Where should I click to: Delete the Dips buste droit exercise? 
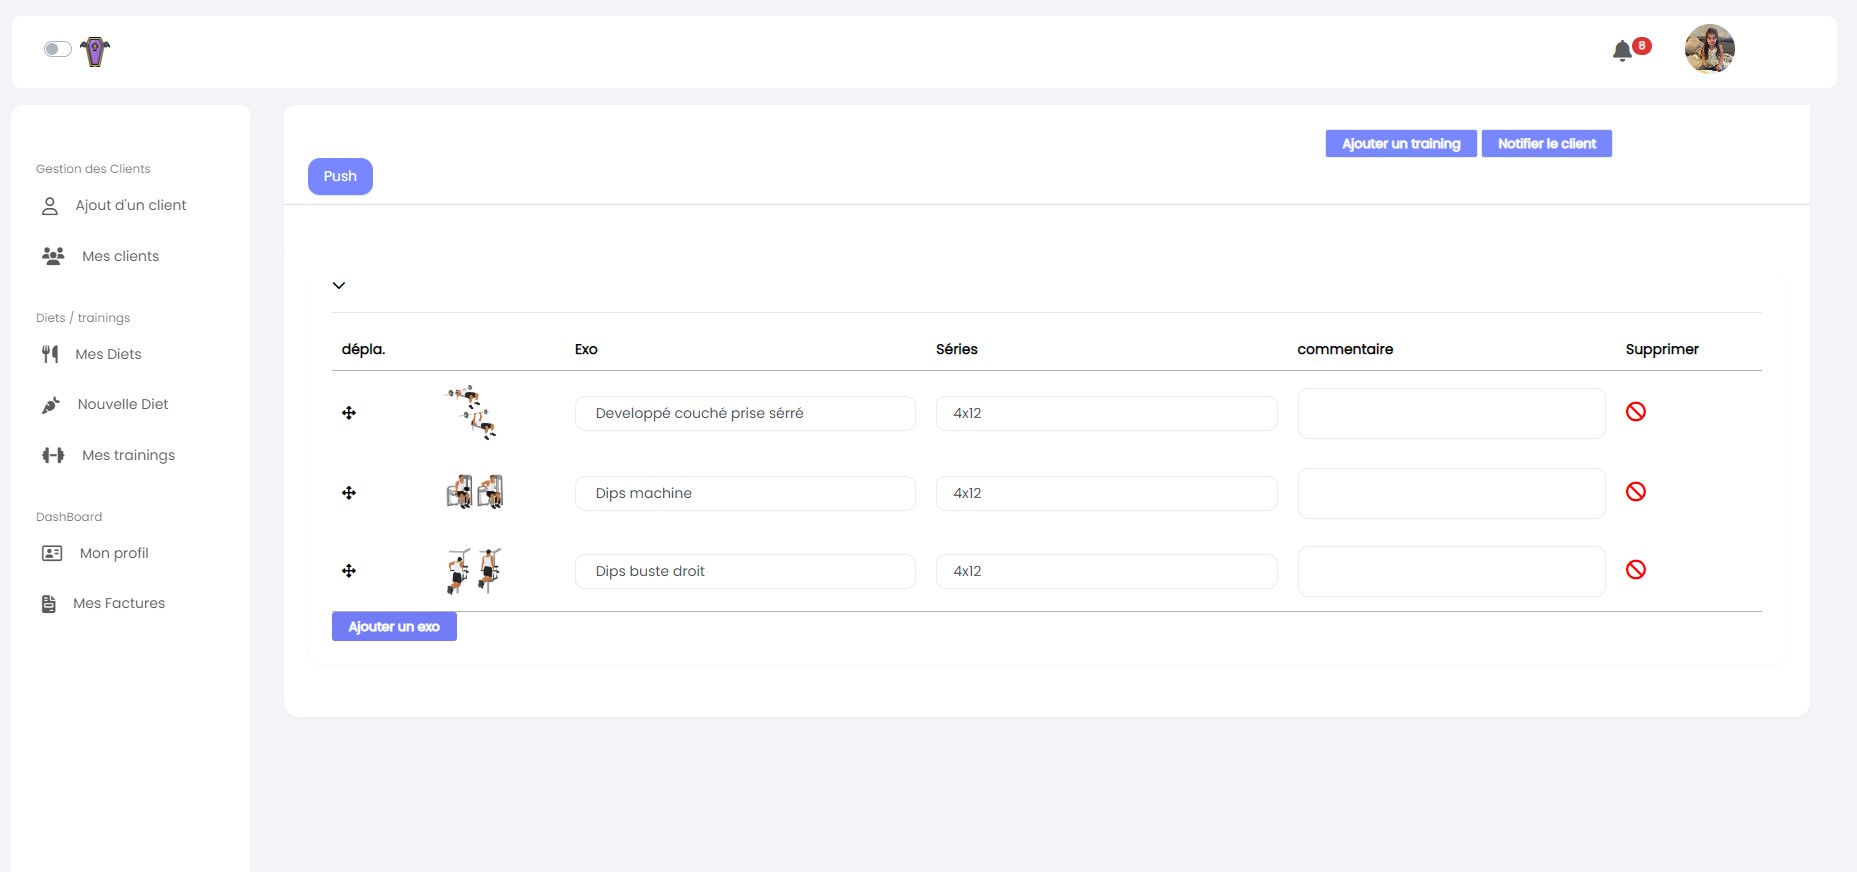1635,570
